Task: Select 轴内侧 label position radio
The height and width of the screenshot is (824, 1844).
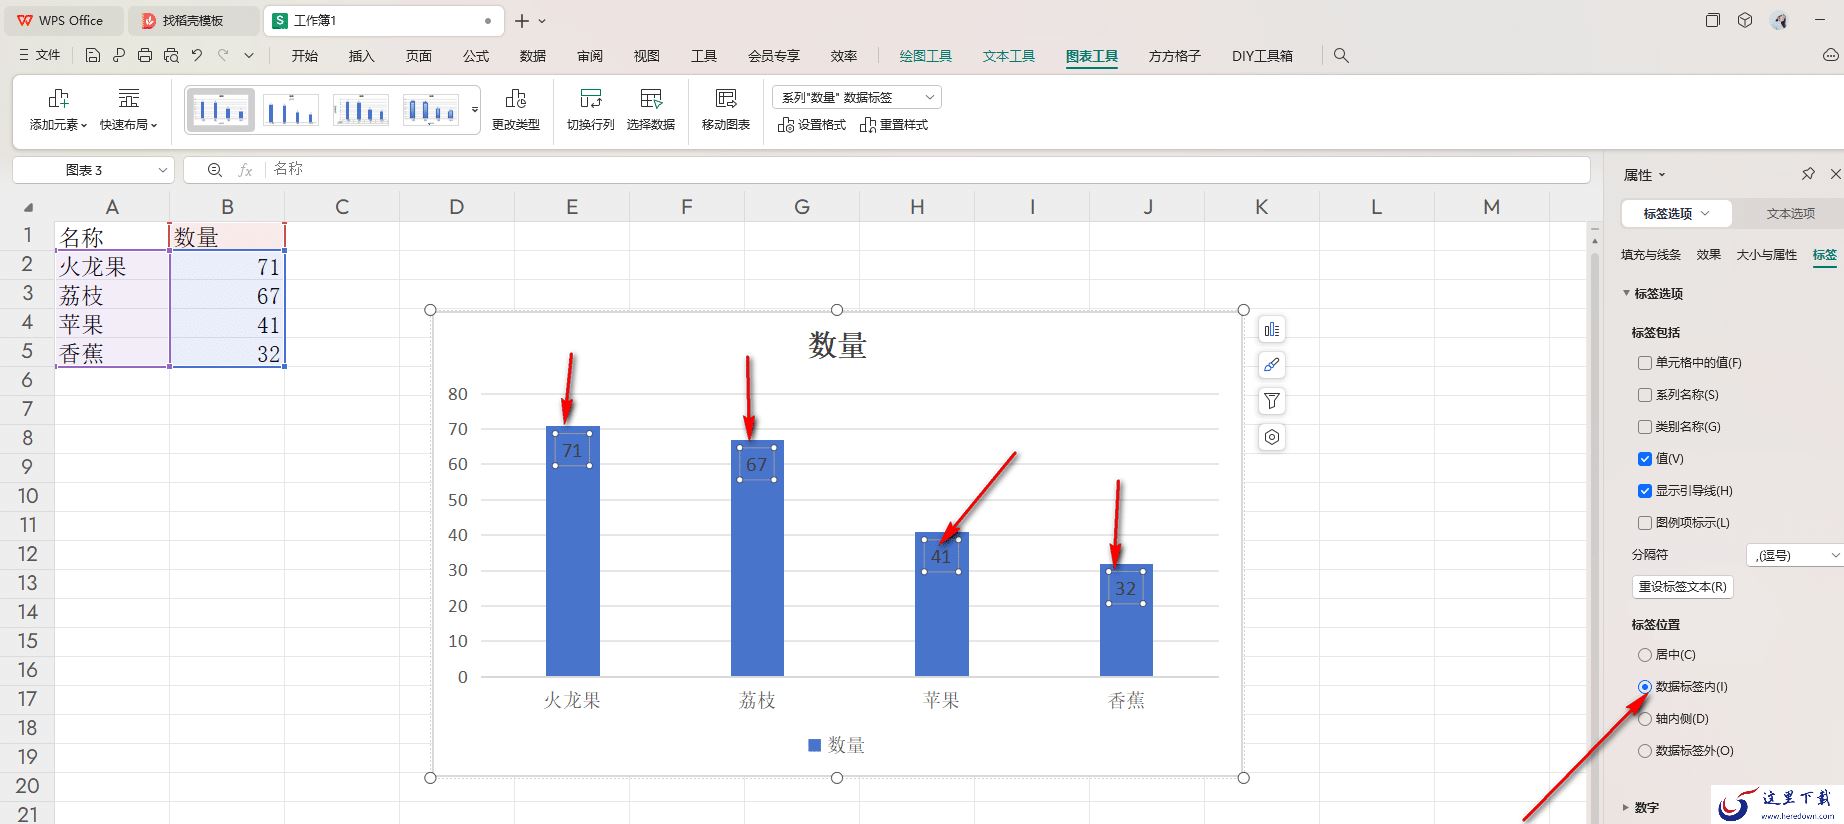Action: [1645, 719]
